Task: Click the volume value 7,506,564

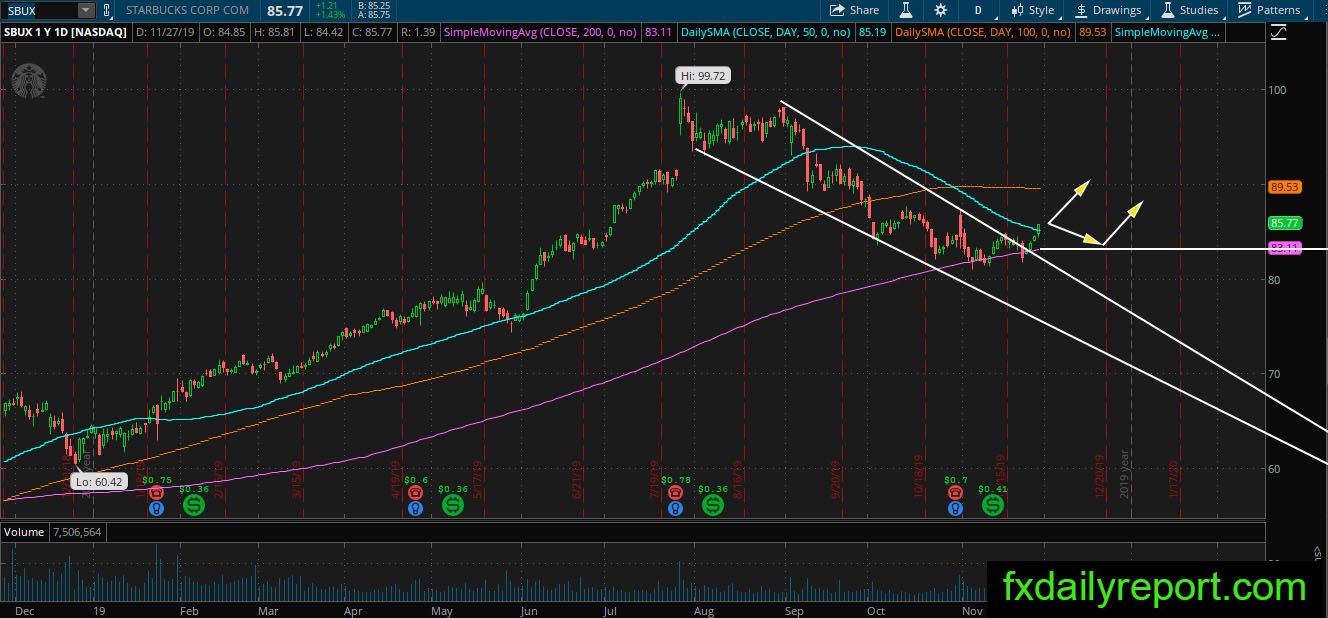Action: (79, 532)
